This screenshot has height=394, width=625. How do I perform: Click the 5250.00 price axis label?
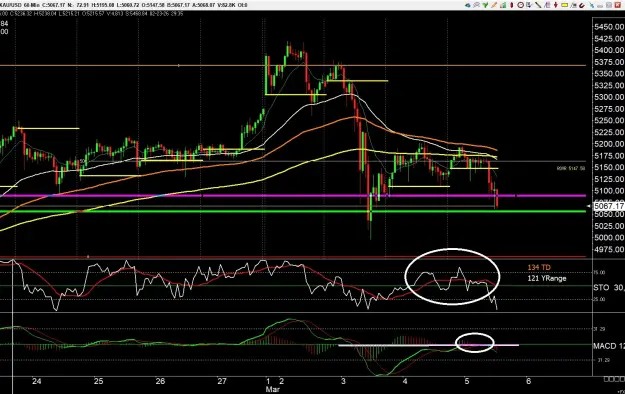click(609, 120)
